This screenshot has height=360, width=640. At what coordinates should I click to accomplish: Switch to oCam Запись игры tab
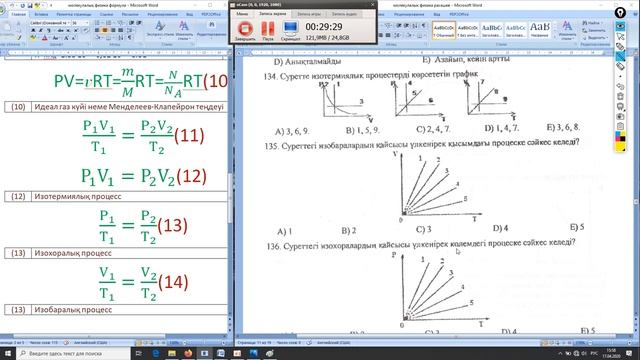[309, 14]
